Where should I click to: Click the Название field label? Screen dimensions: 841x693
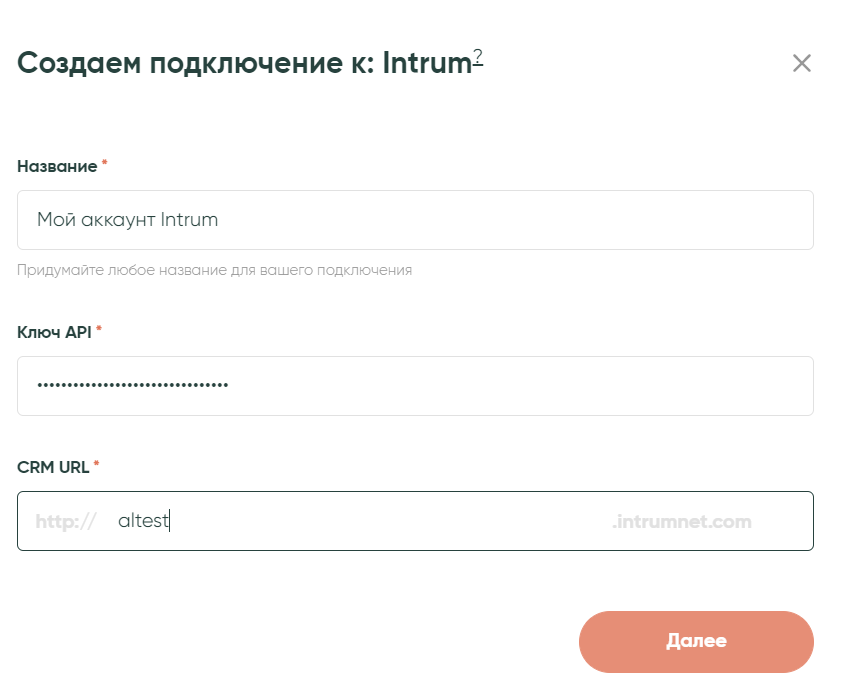pos(56,166)
